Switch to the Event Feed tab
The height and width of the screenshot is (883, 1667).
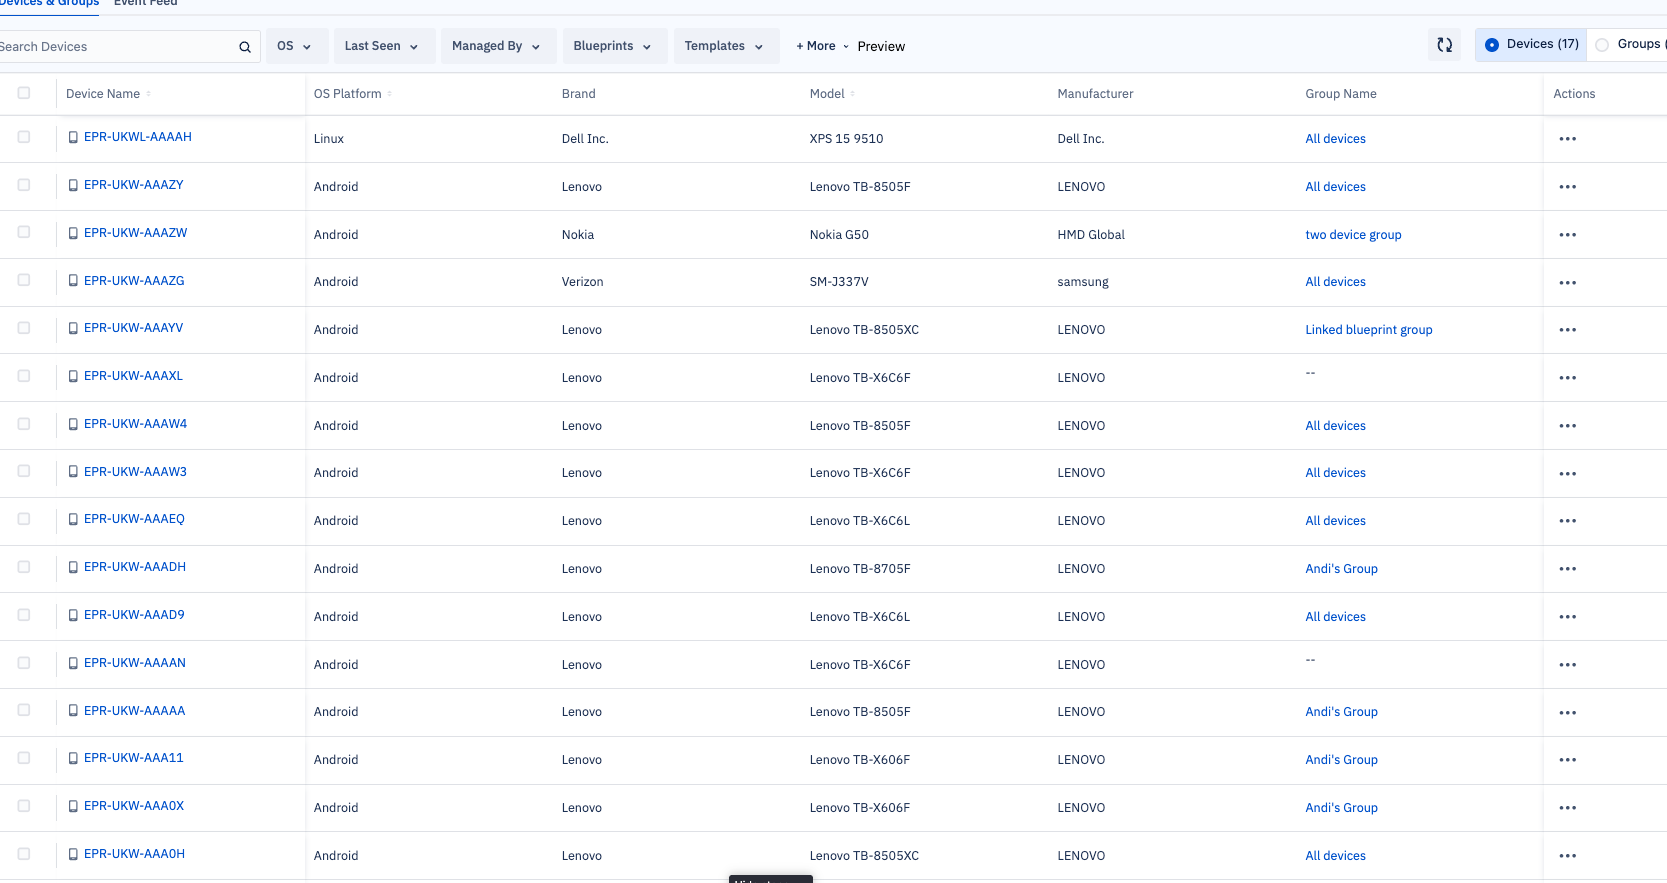coord(146,3)
